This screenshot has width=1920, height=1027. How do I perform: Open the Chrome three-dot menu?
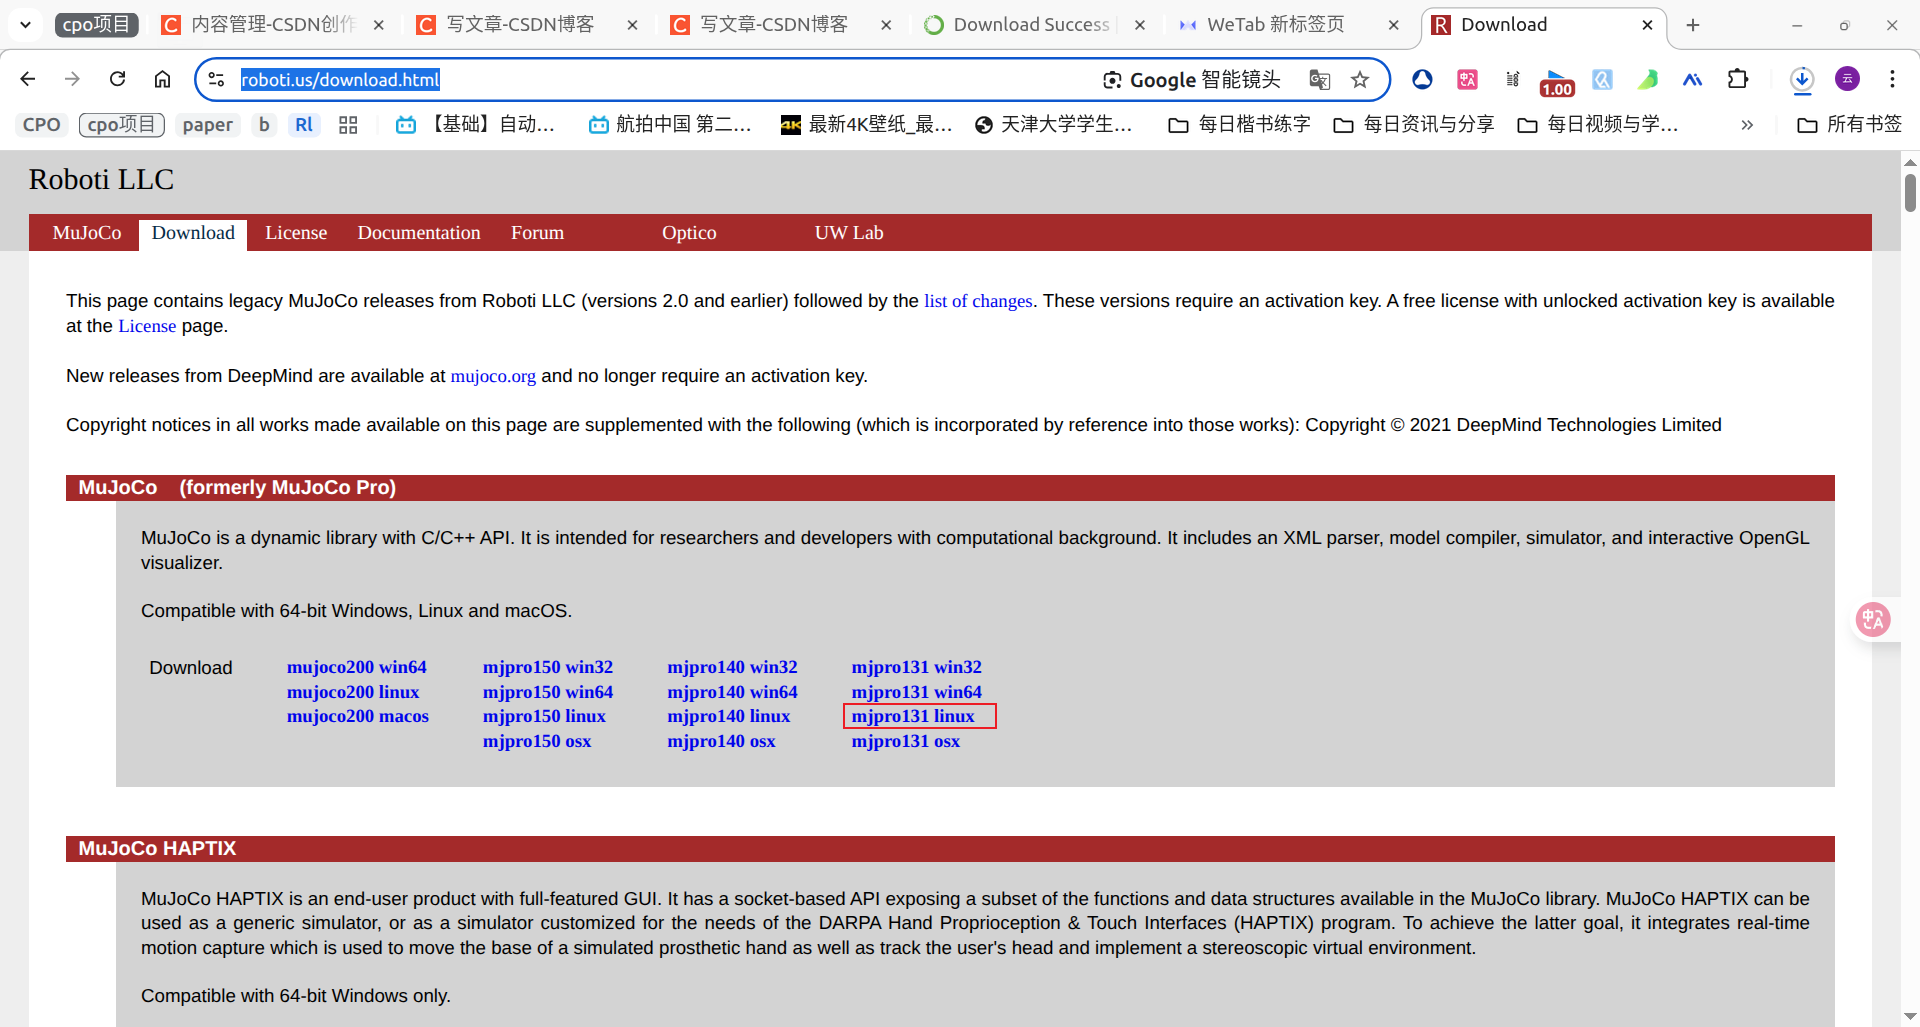(x=1892, y=79)
